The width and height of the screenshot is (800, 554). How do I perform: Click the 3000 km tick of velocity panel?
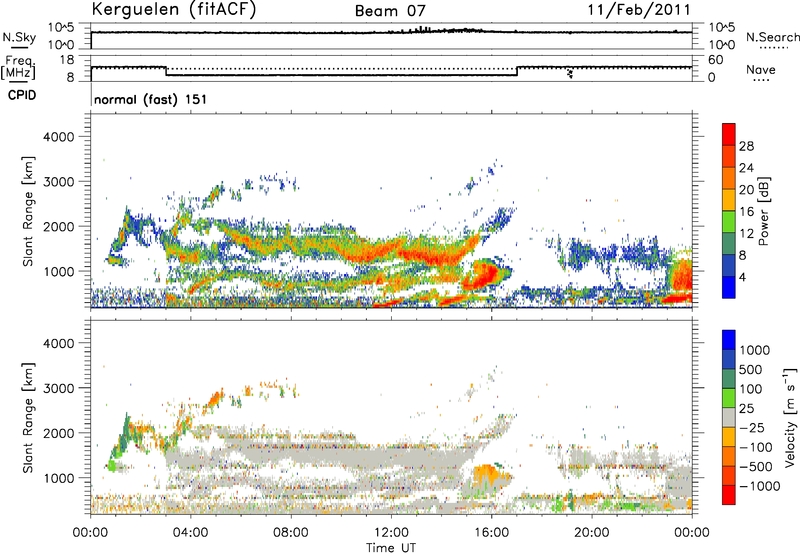click(58, 388)
